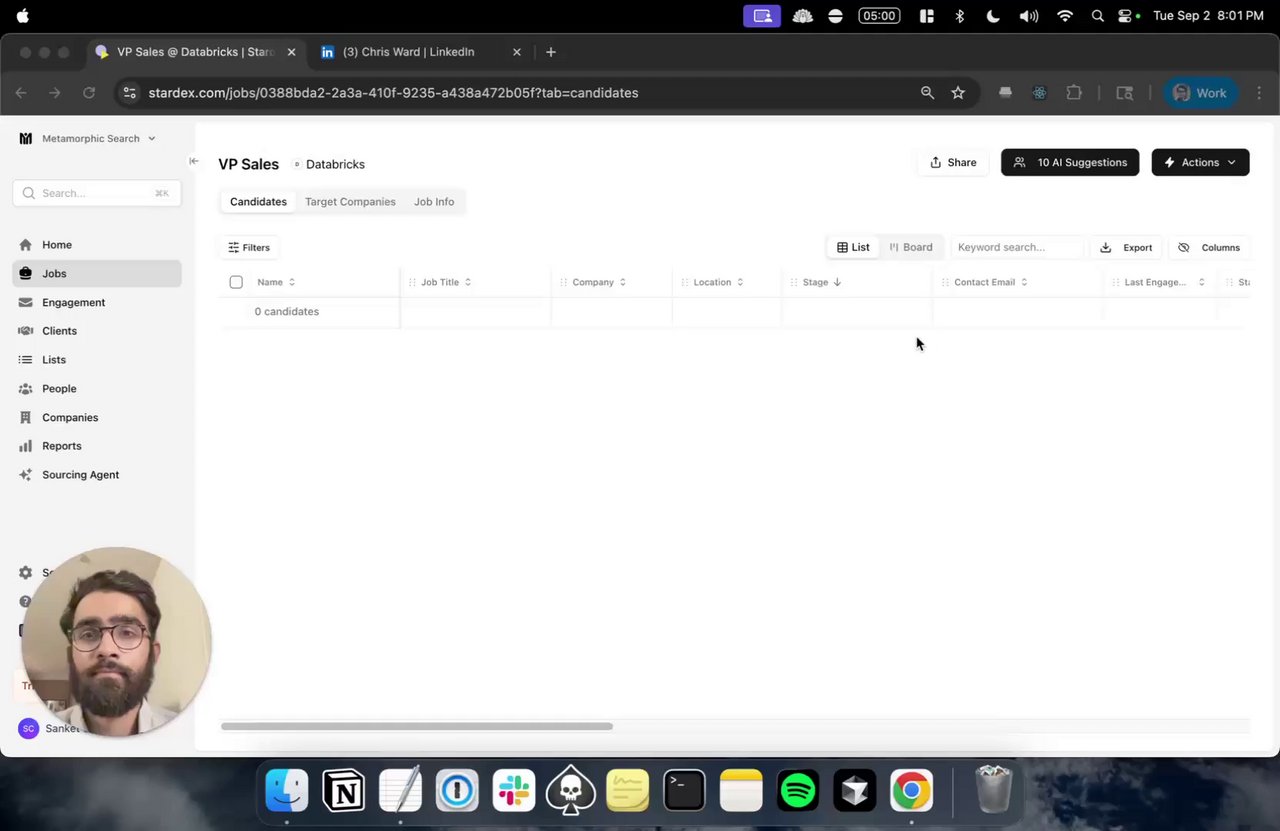
Task: Open 10 AI Suggestions
Action: pos(1070,162)
